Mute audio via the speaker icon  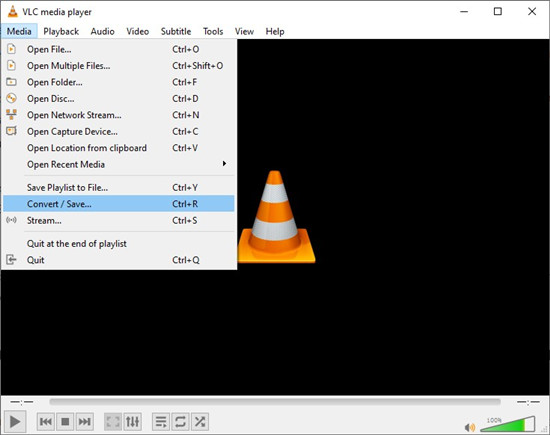[x=470, y=427]
